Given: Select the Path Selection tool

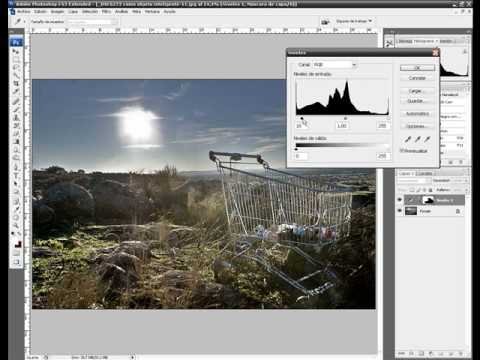Looking at the screenshot, I should click(x=16, y=184).
